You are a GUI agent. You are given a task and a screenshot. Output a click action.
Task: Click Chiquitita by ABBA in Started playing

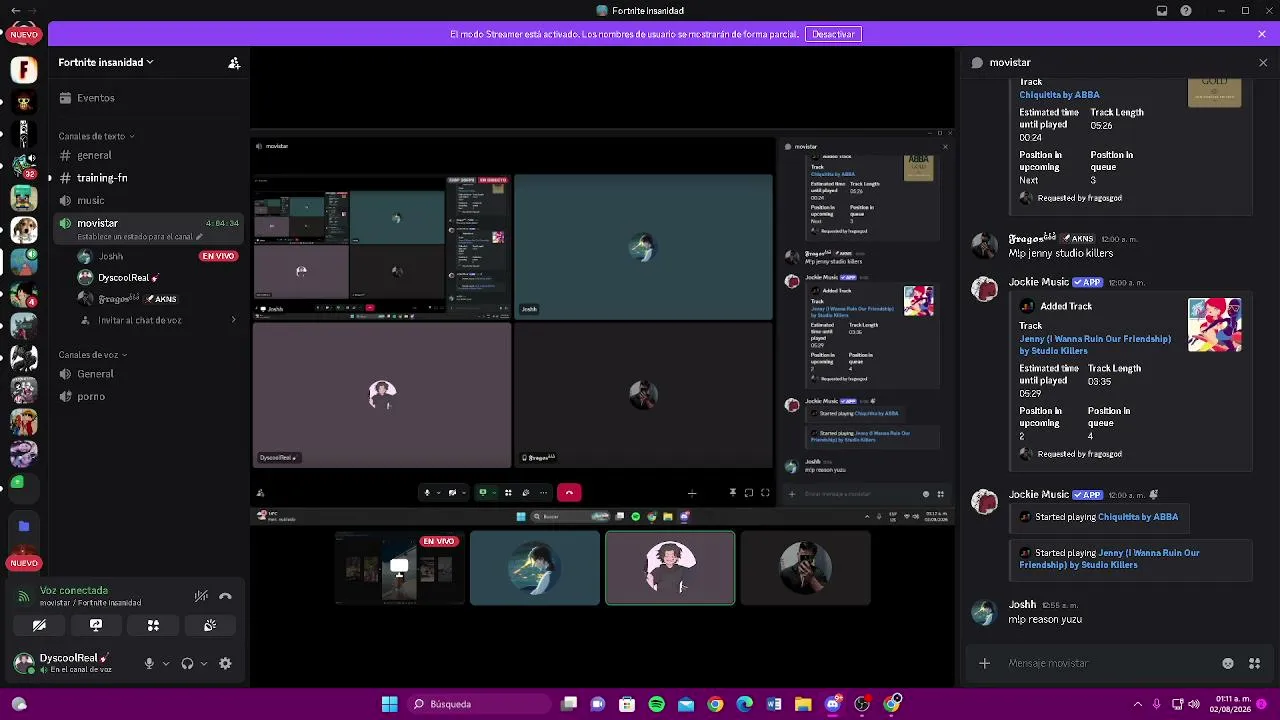click(1138, 517)
